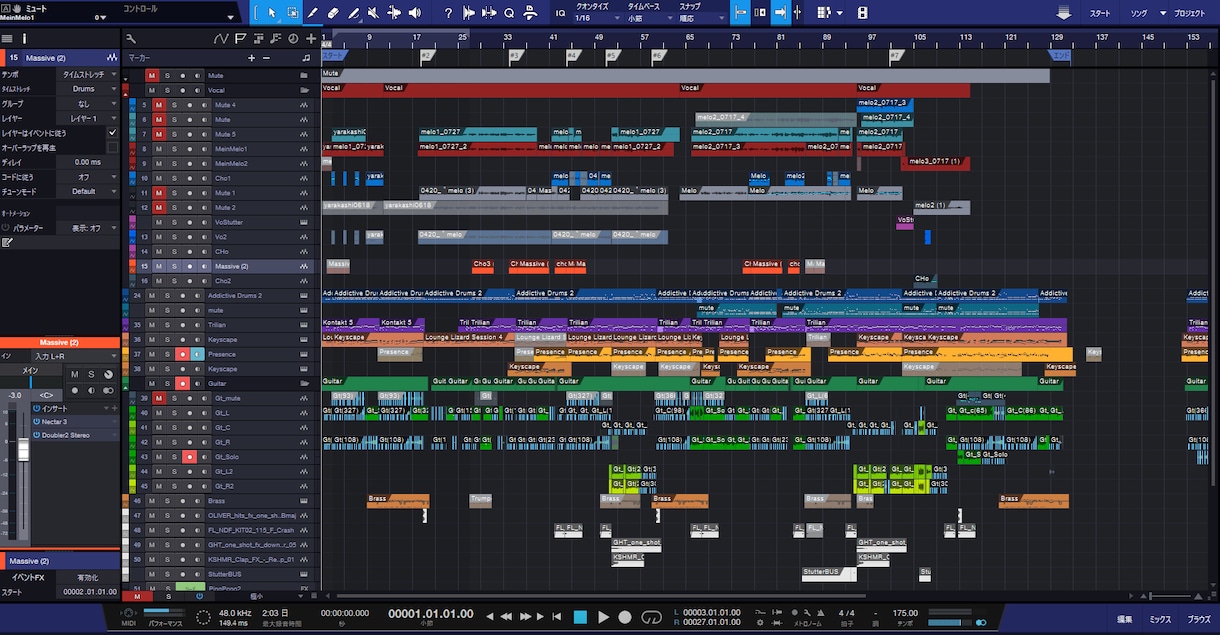Mute the Trilian track

(152, 325)
